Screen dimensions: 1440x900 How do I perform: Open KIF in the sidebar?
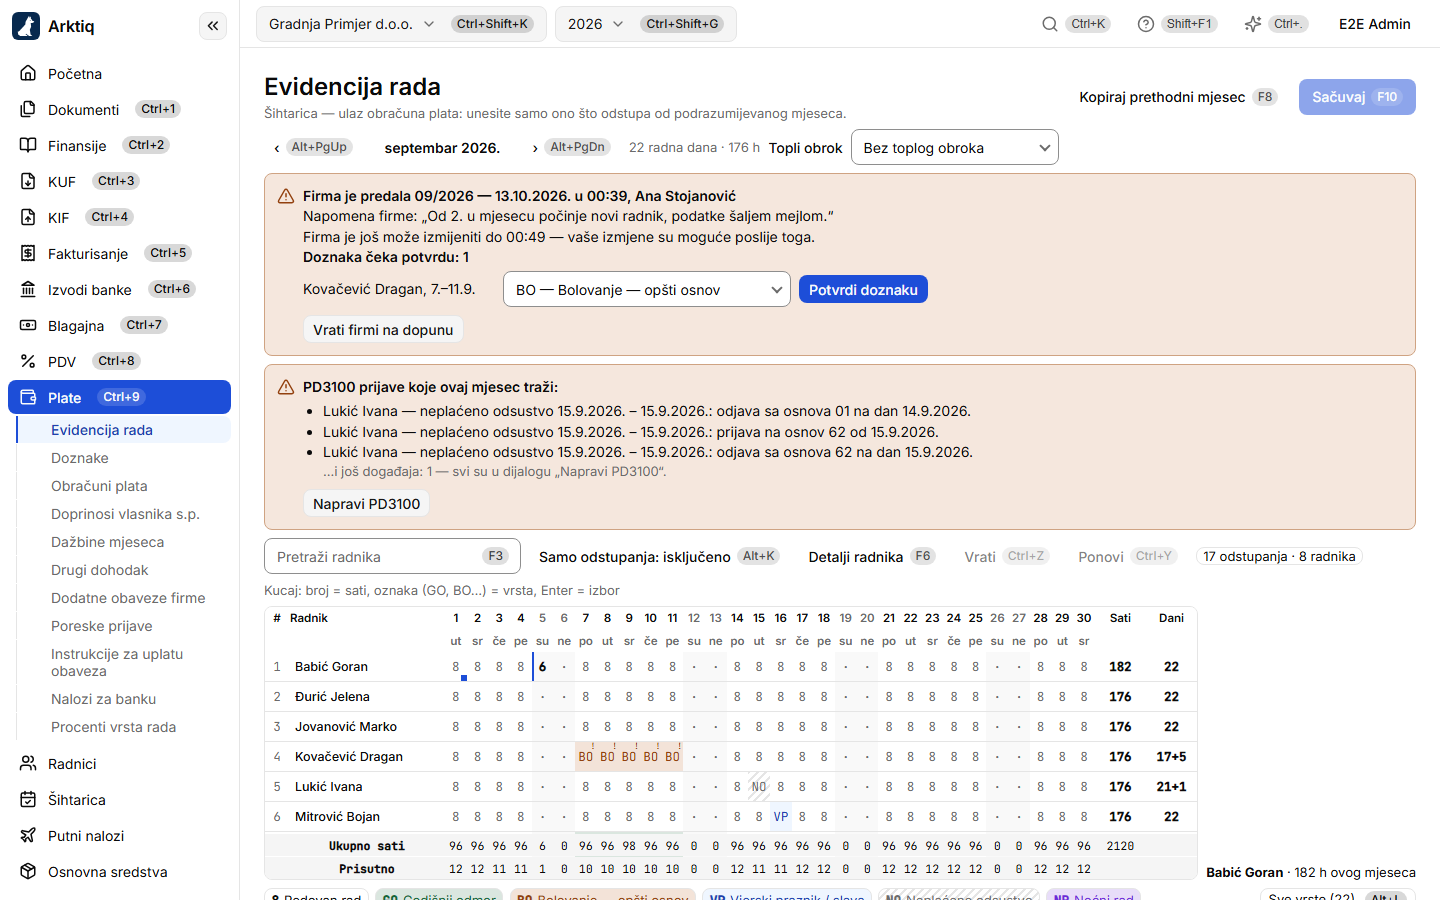pos(119,218)
